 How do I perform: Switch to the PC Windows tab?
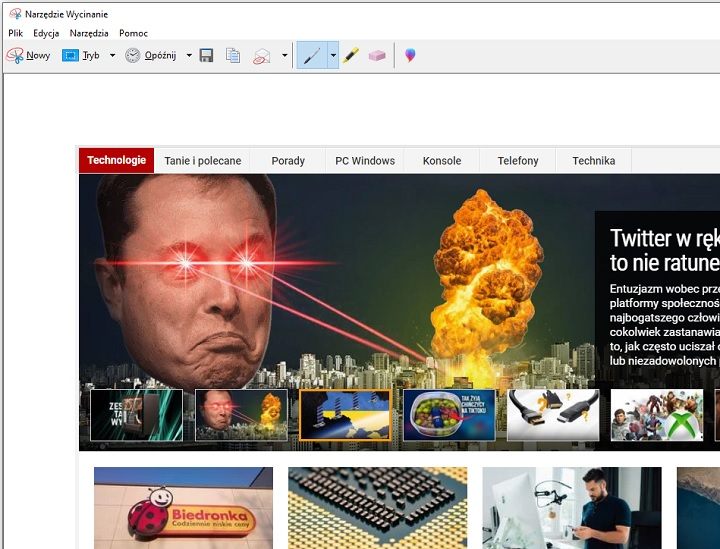pyautogui.click(x=365, y=160)
